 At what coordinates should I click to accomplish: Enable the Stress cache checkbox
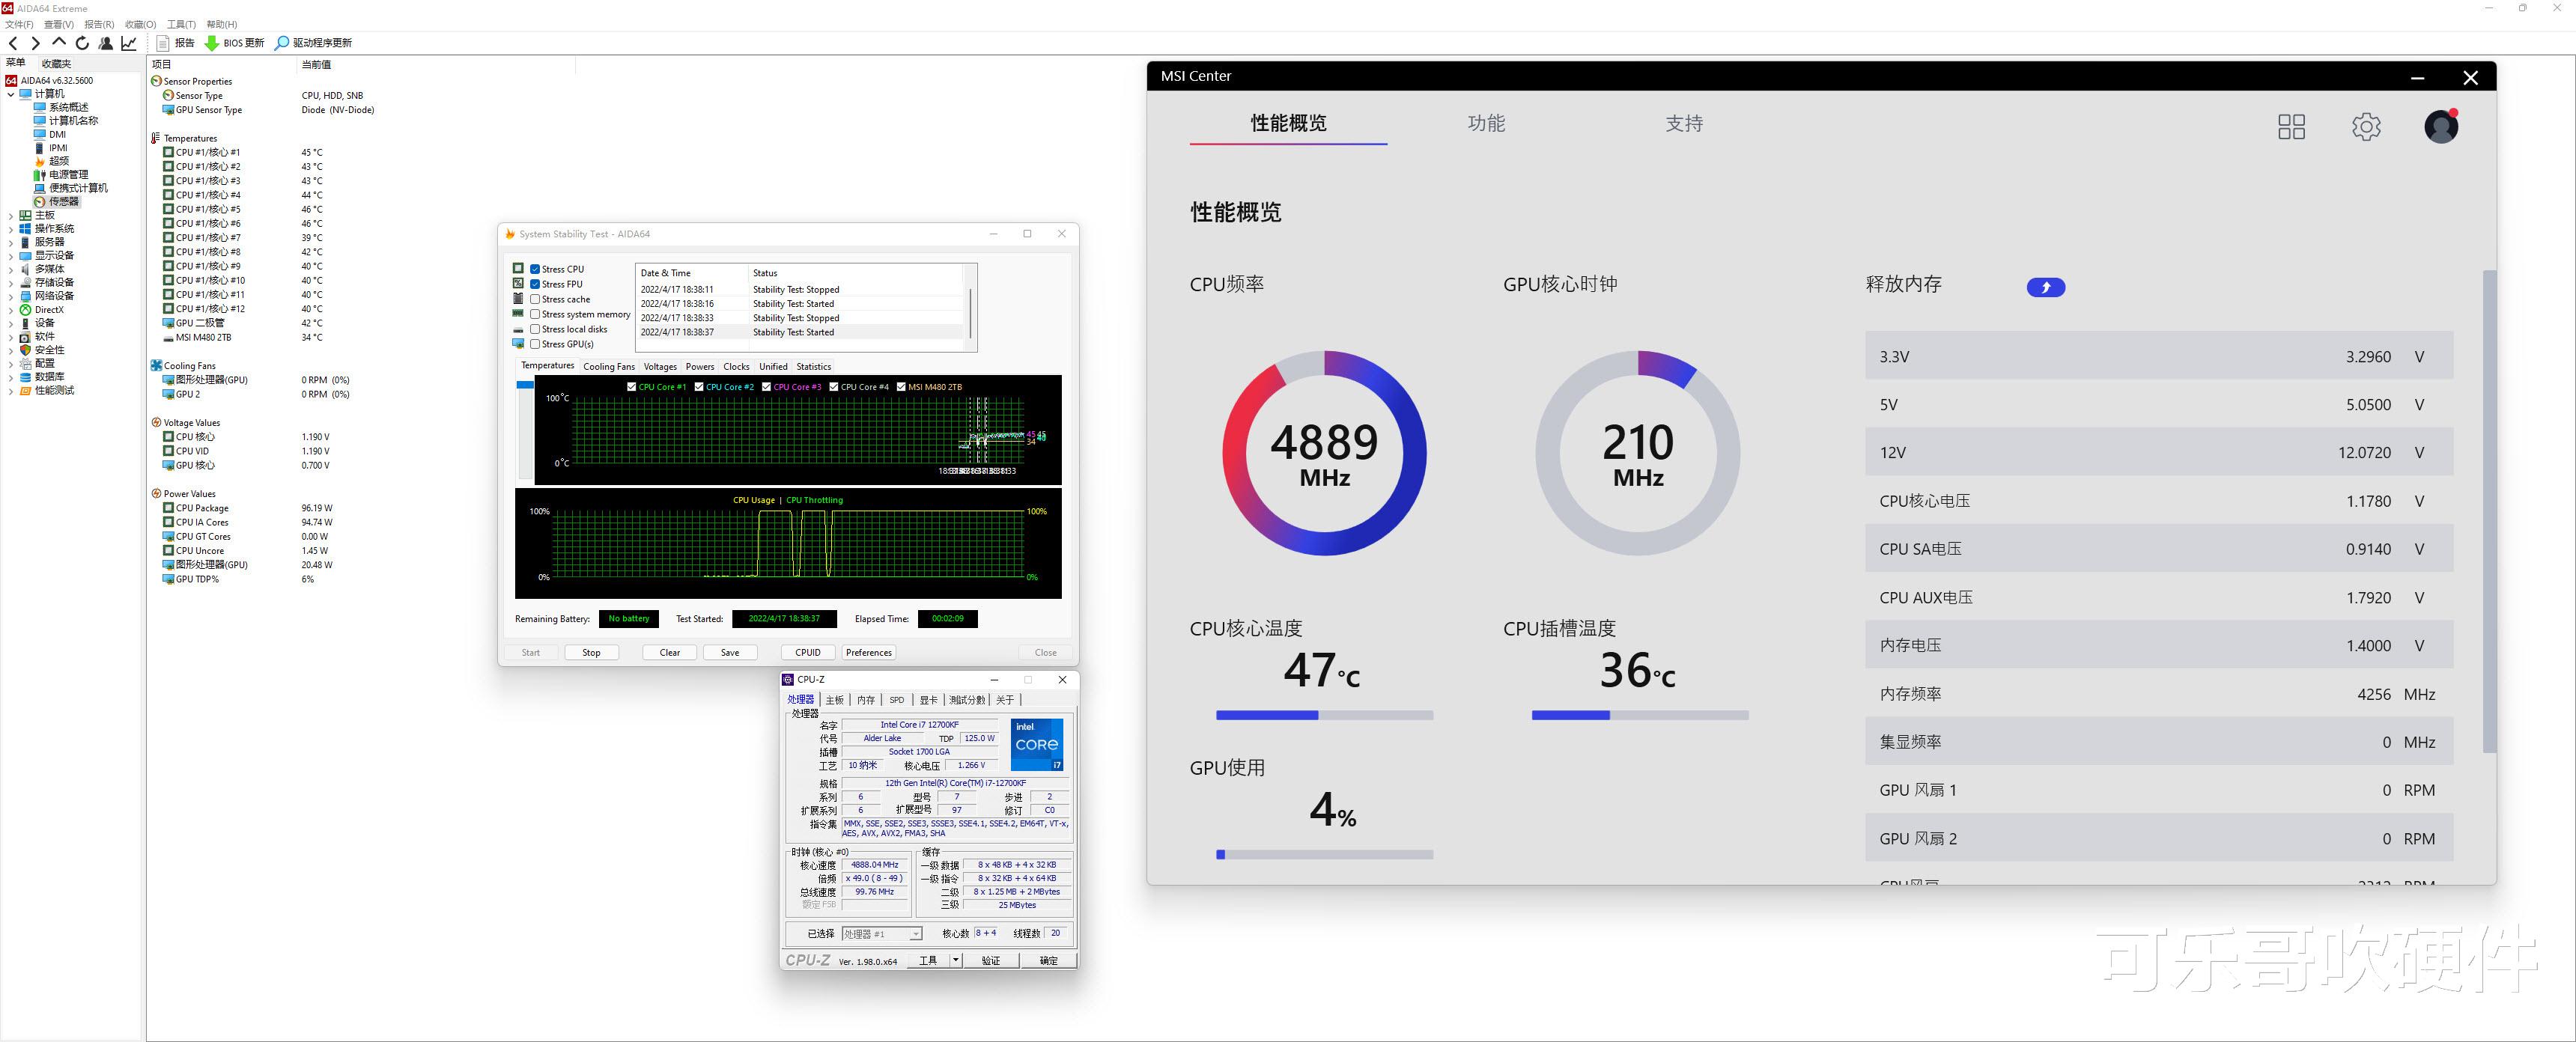click(x=536, y=299)
